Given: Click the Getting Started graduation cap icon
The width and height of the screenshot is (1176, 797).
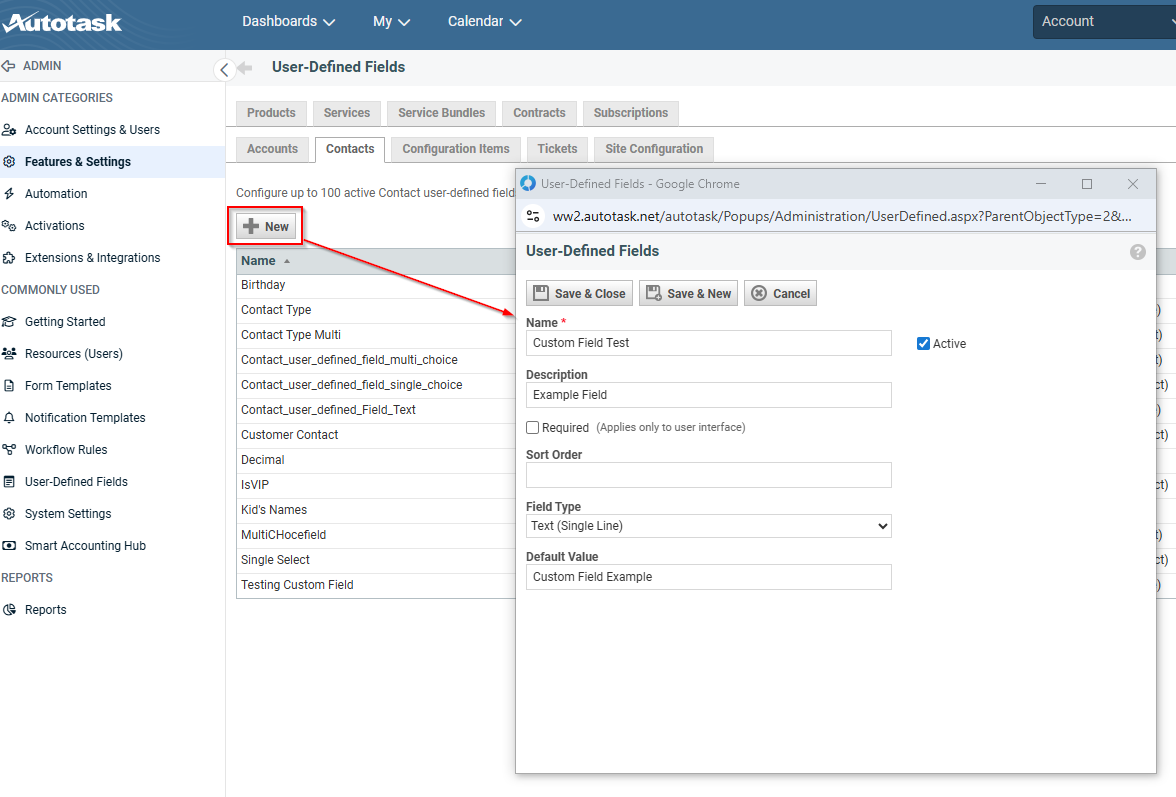Looking at the screenshot, I should pyautogui.click(x=9, y=322).
